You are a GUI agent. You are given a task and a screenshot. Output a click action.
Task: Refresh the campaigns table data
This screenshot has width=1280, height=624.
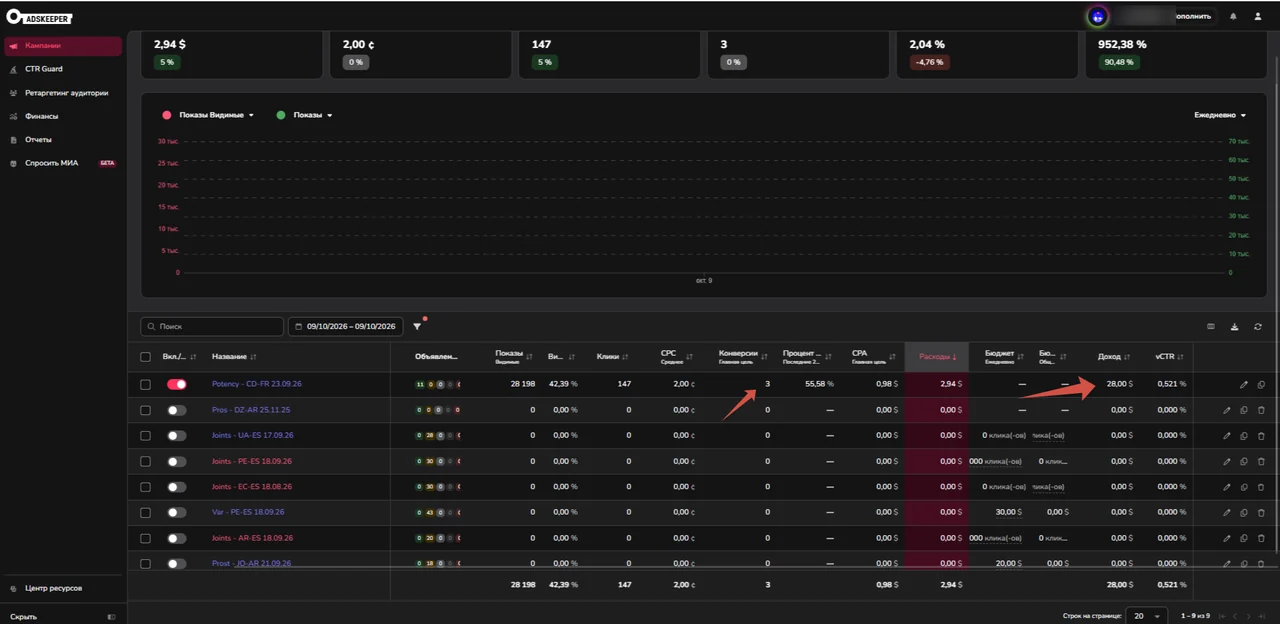[1257, 327]
